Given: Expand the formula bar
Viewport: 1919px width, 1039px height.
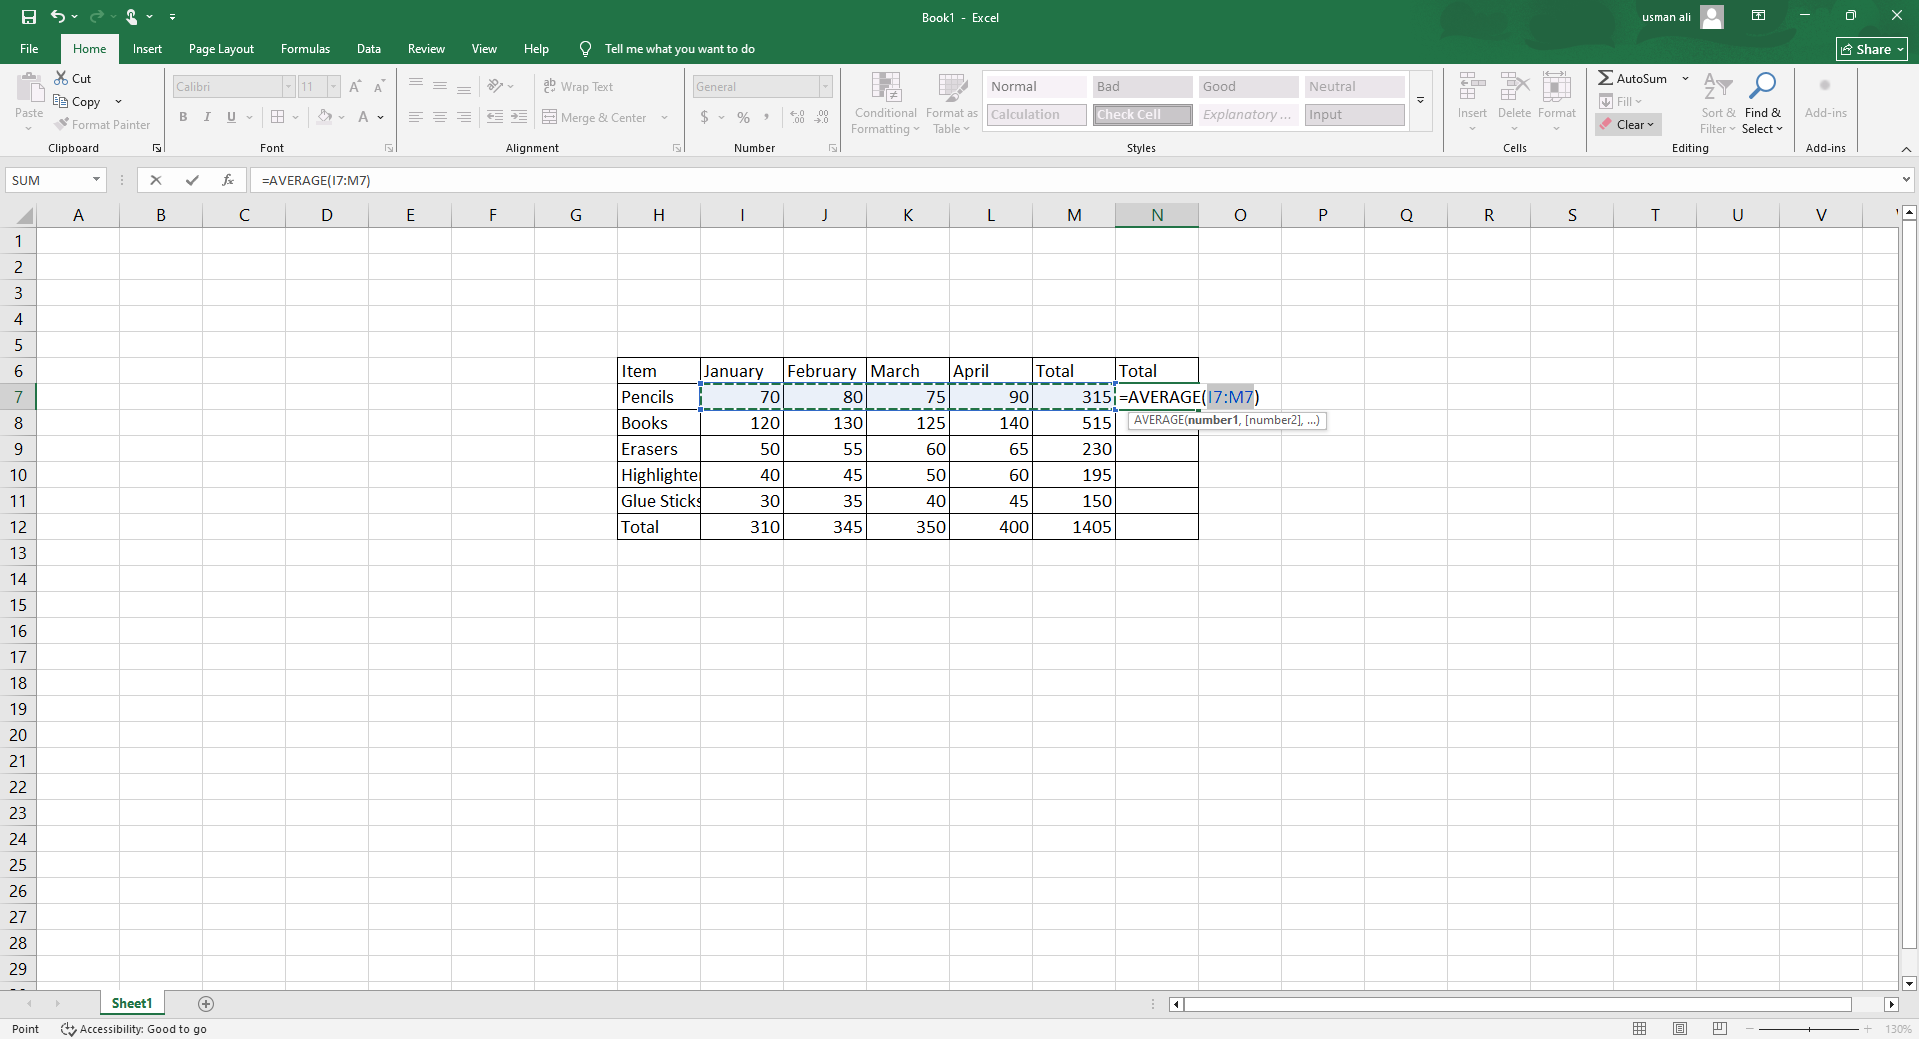Looking at the screenshot, I should coord(1906,180).
